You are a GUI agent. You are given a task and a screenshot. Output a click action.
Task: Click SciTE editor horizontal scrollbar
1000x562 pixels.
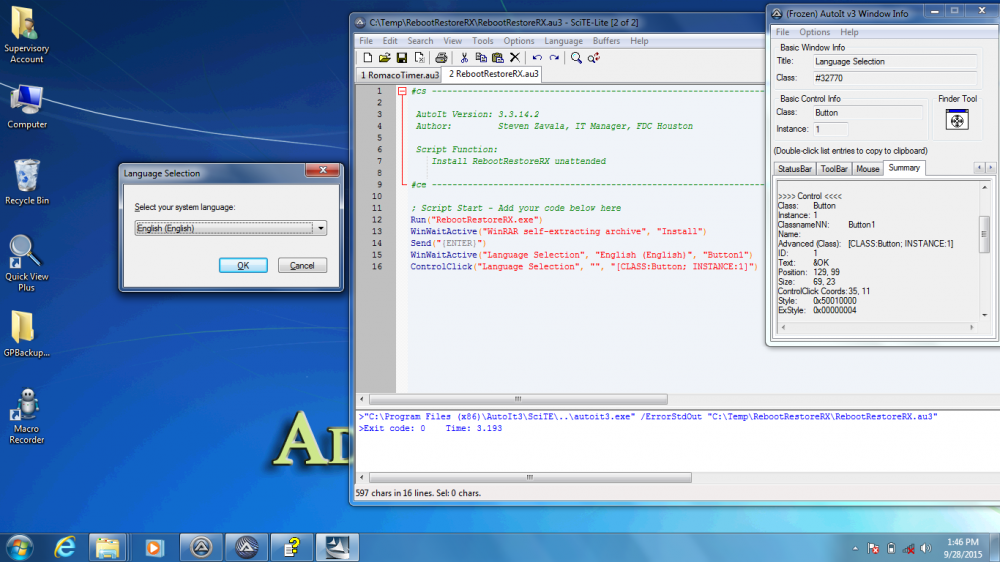point(518,399)
